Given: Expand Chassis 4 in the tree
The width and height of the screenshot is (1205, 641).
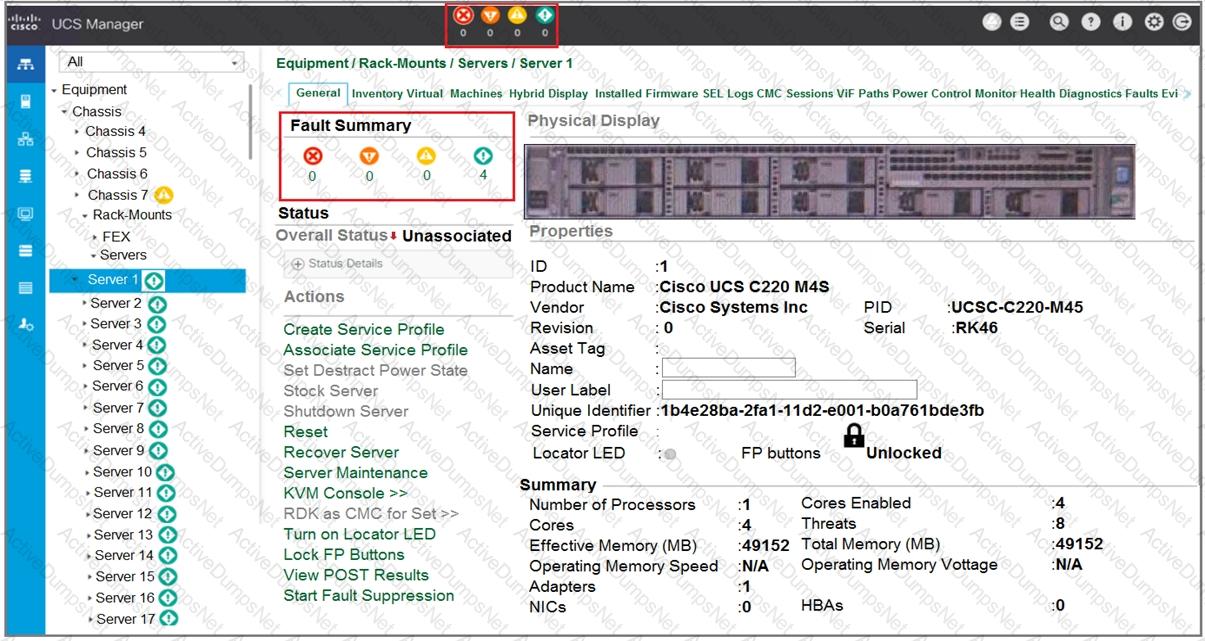Looking at the screenshot, I should 78,132.
